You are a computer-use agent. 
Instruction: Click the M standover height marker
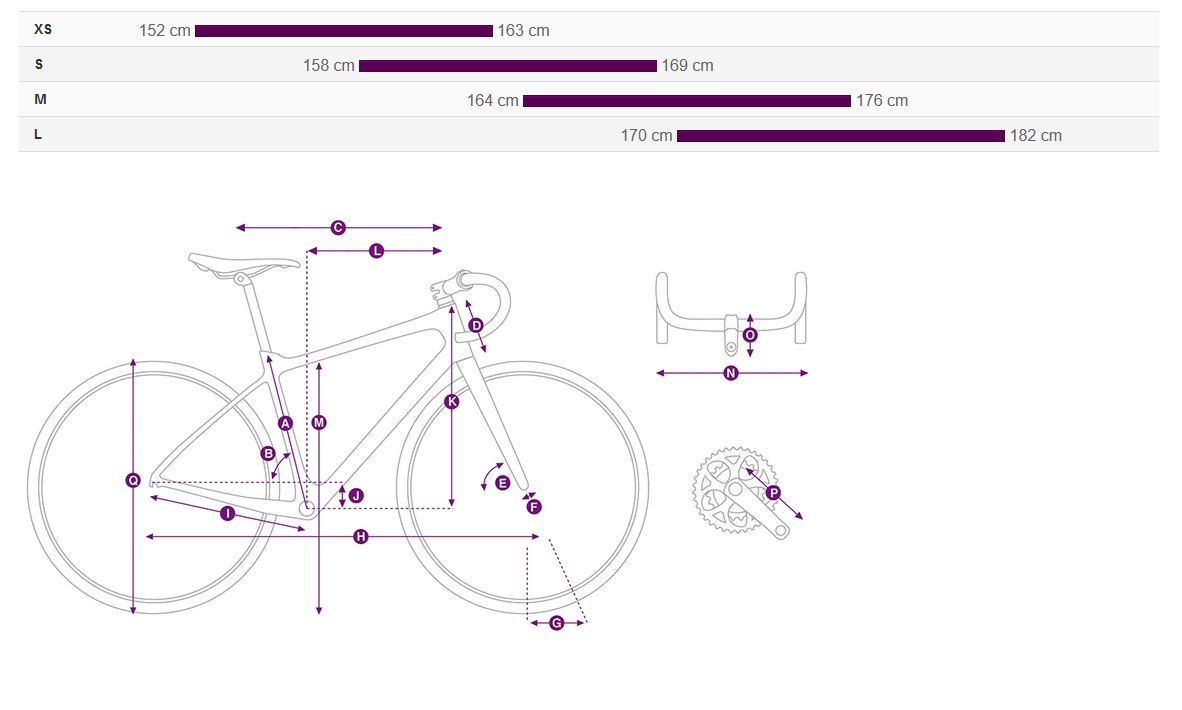(319, 423)
